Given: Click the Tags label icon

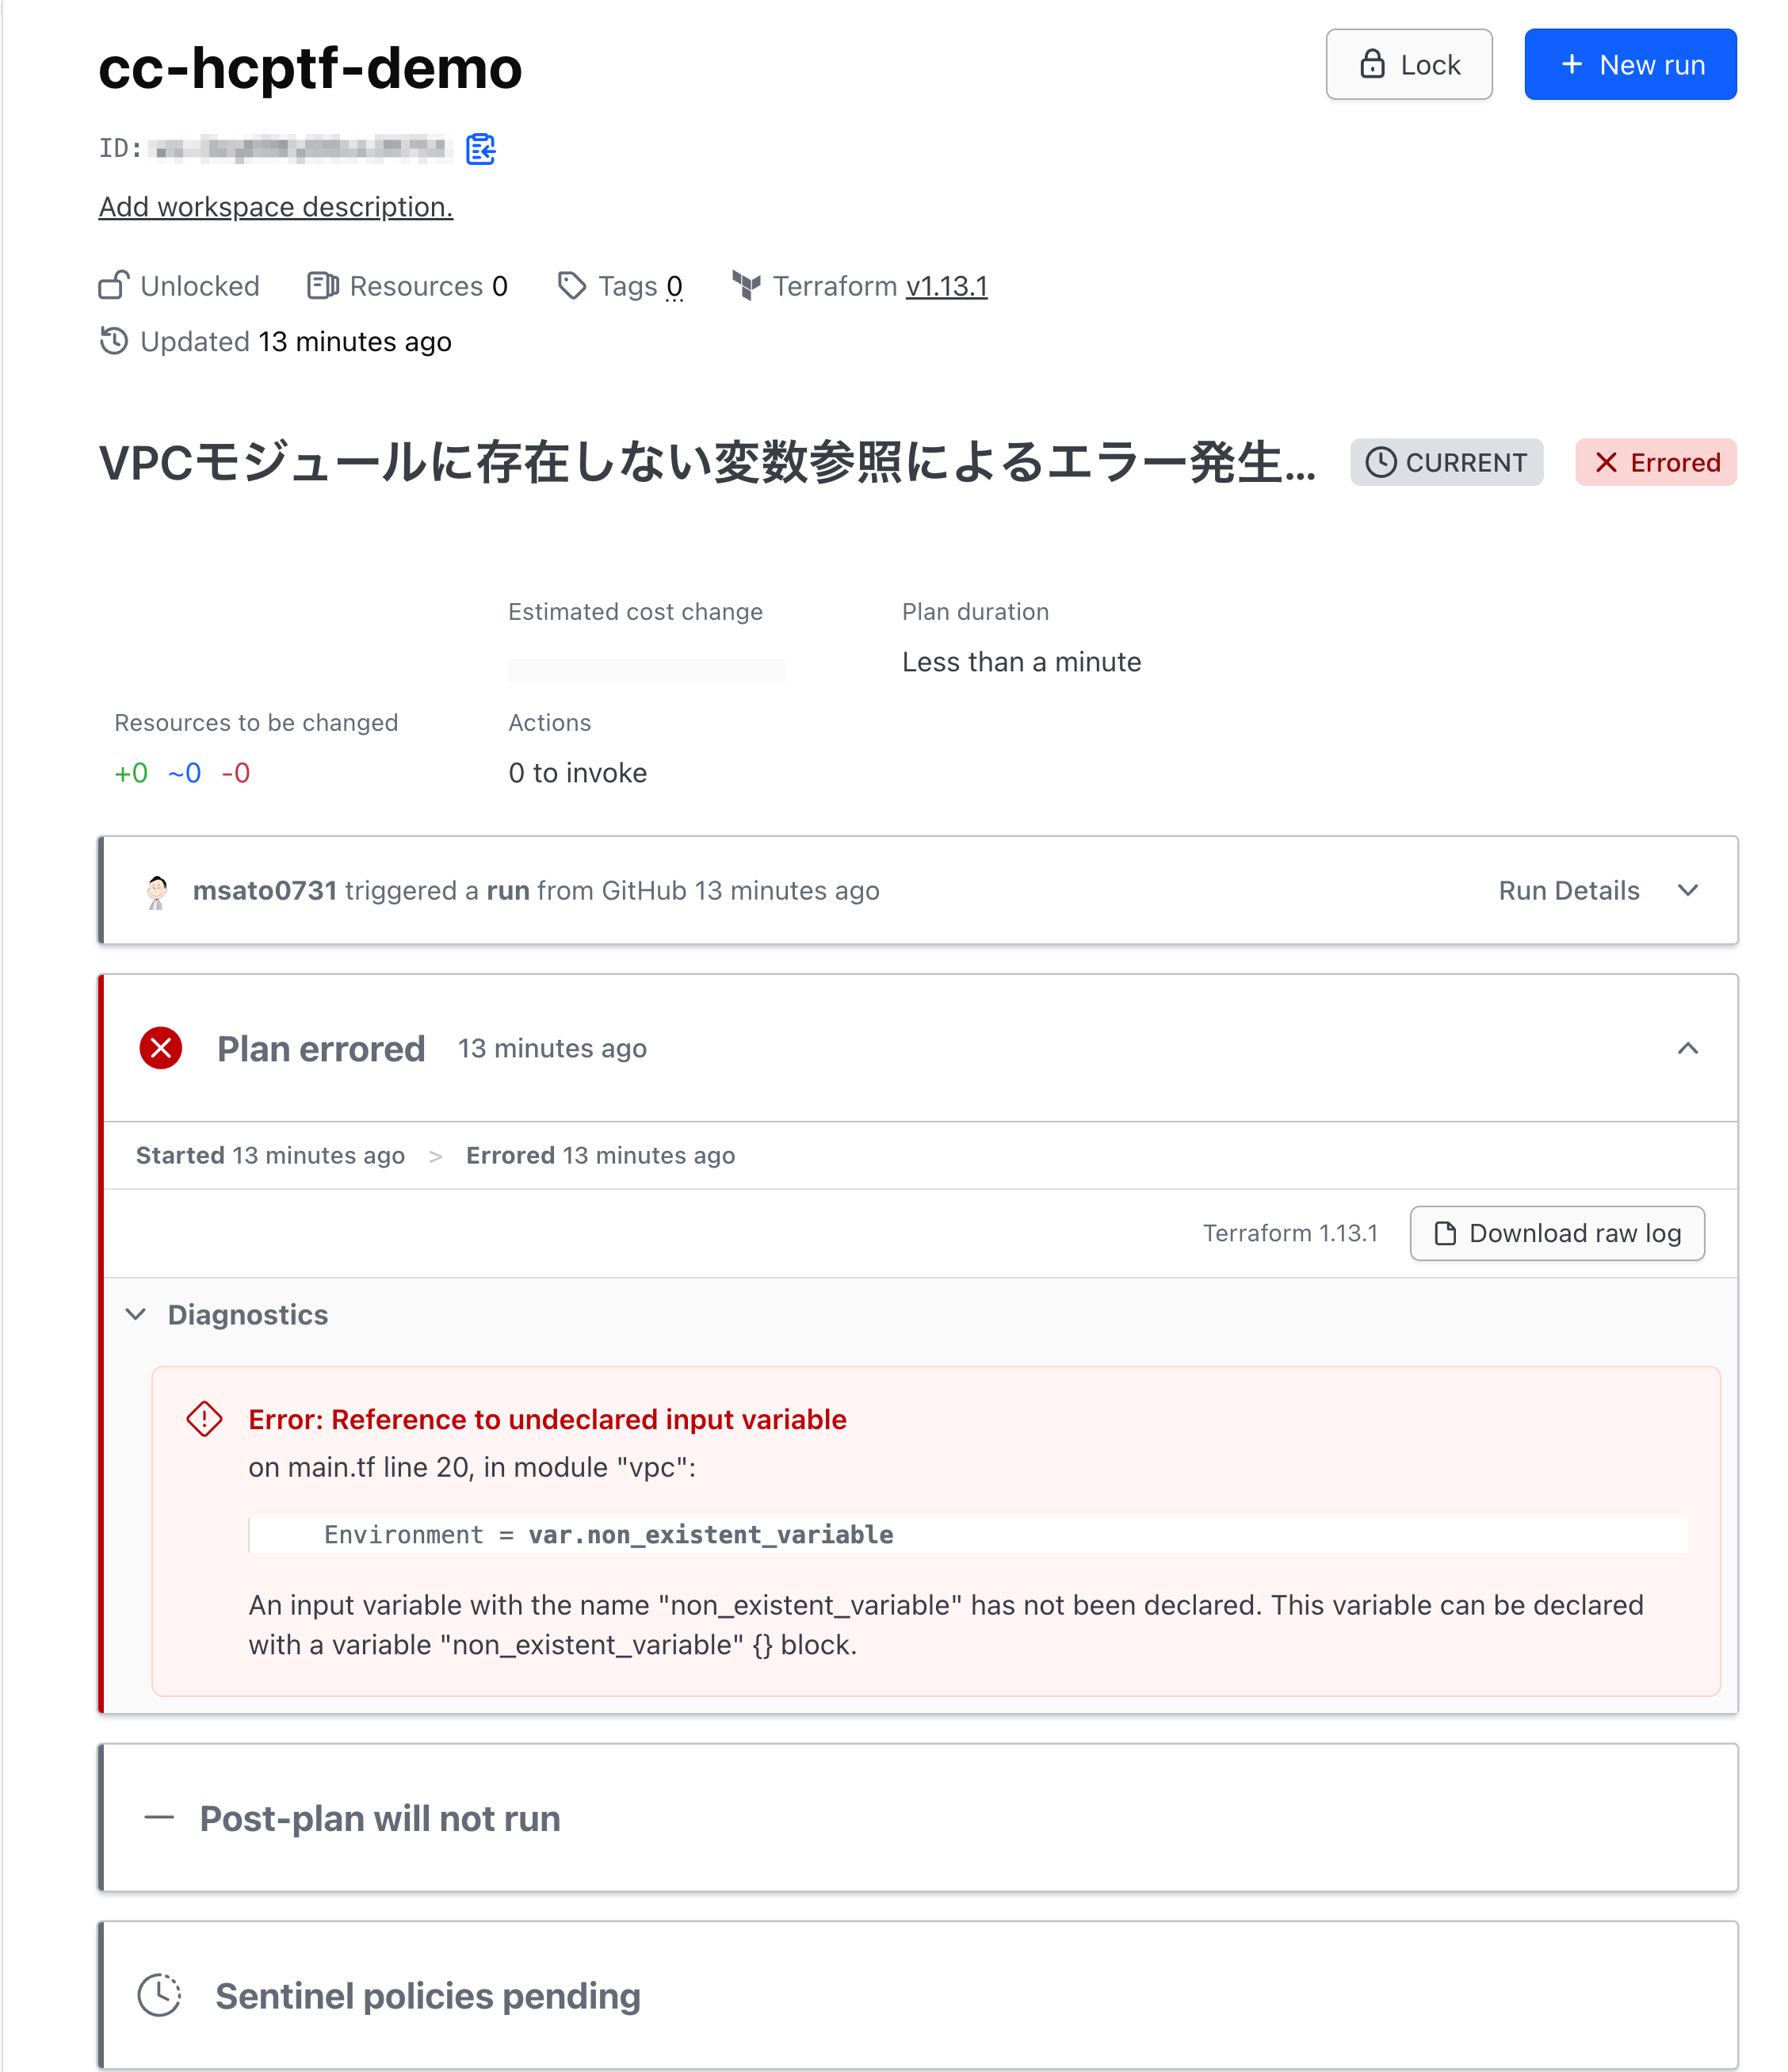Looking at the screenshot, I should pos(571,286).
